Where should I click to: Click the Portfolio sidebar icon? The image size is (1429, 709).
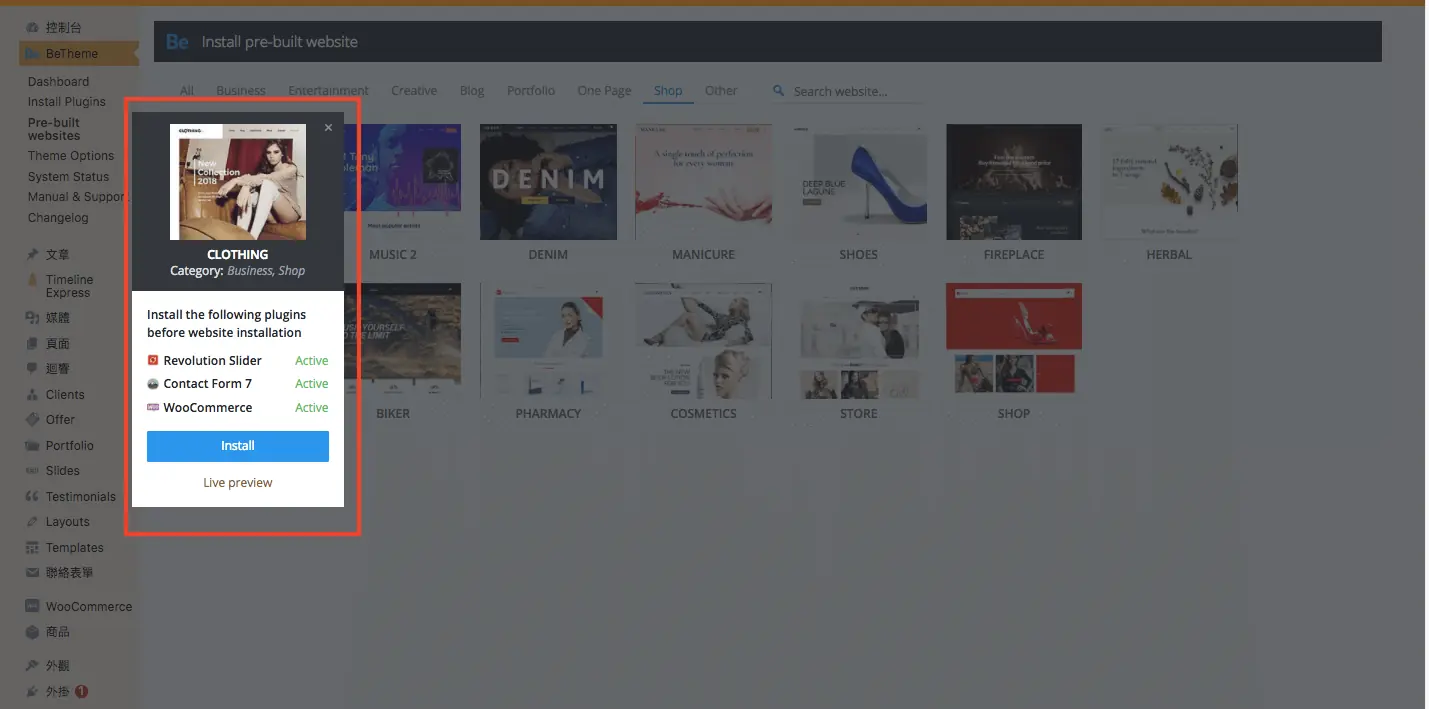point(33,446)
